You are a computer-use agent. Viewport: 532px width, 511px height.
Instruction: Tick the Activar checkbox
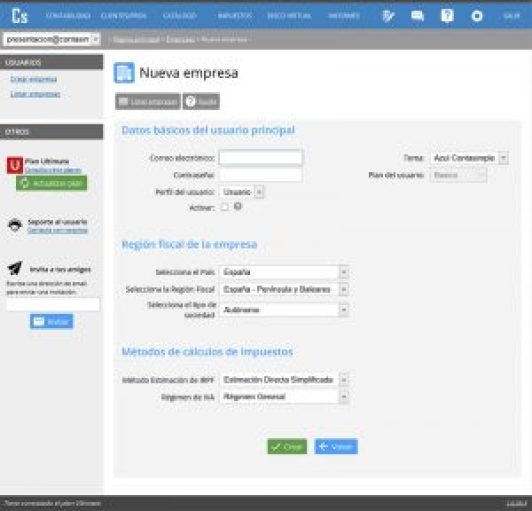pyautogui.click(x=225, y=207)
